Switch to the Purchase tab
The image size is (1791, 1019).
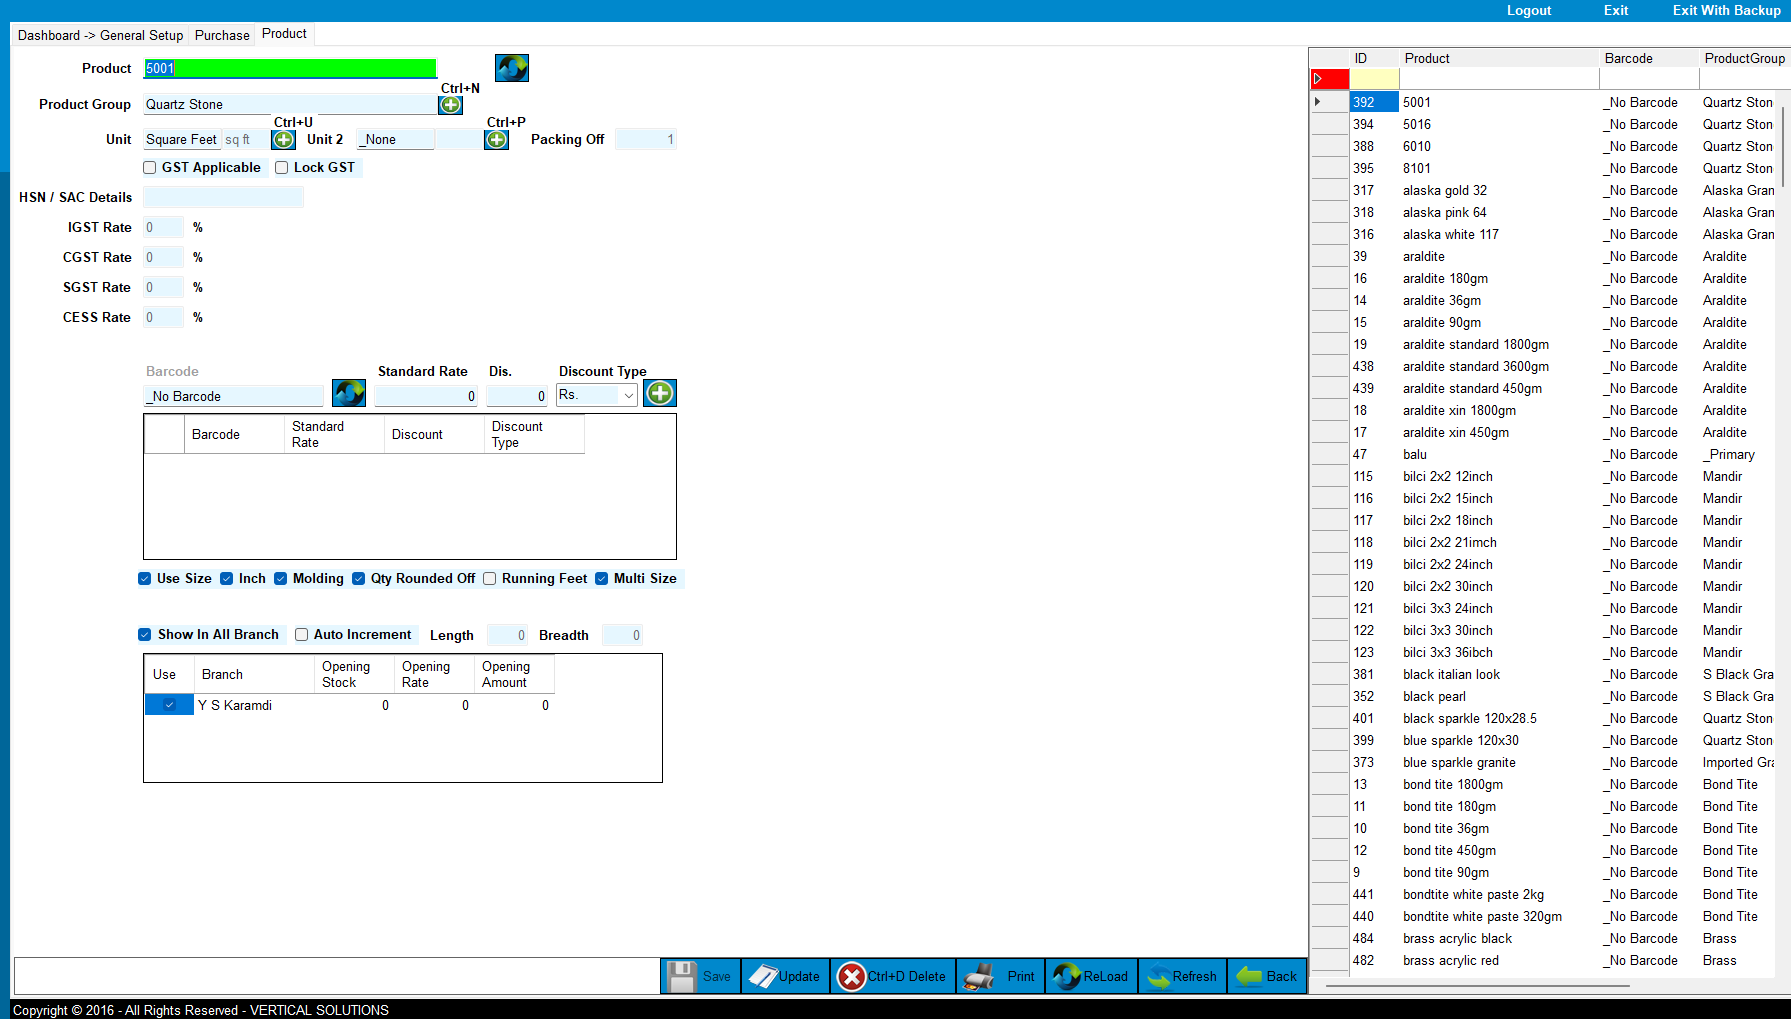pos(222,35)
